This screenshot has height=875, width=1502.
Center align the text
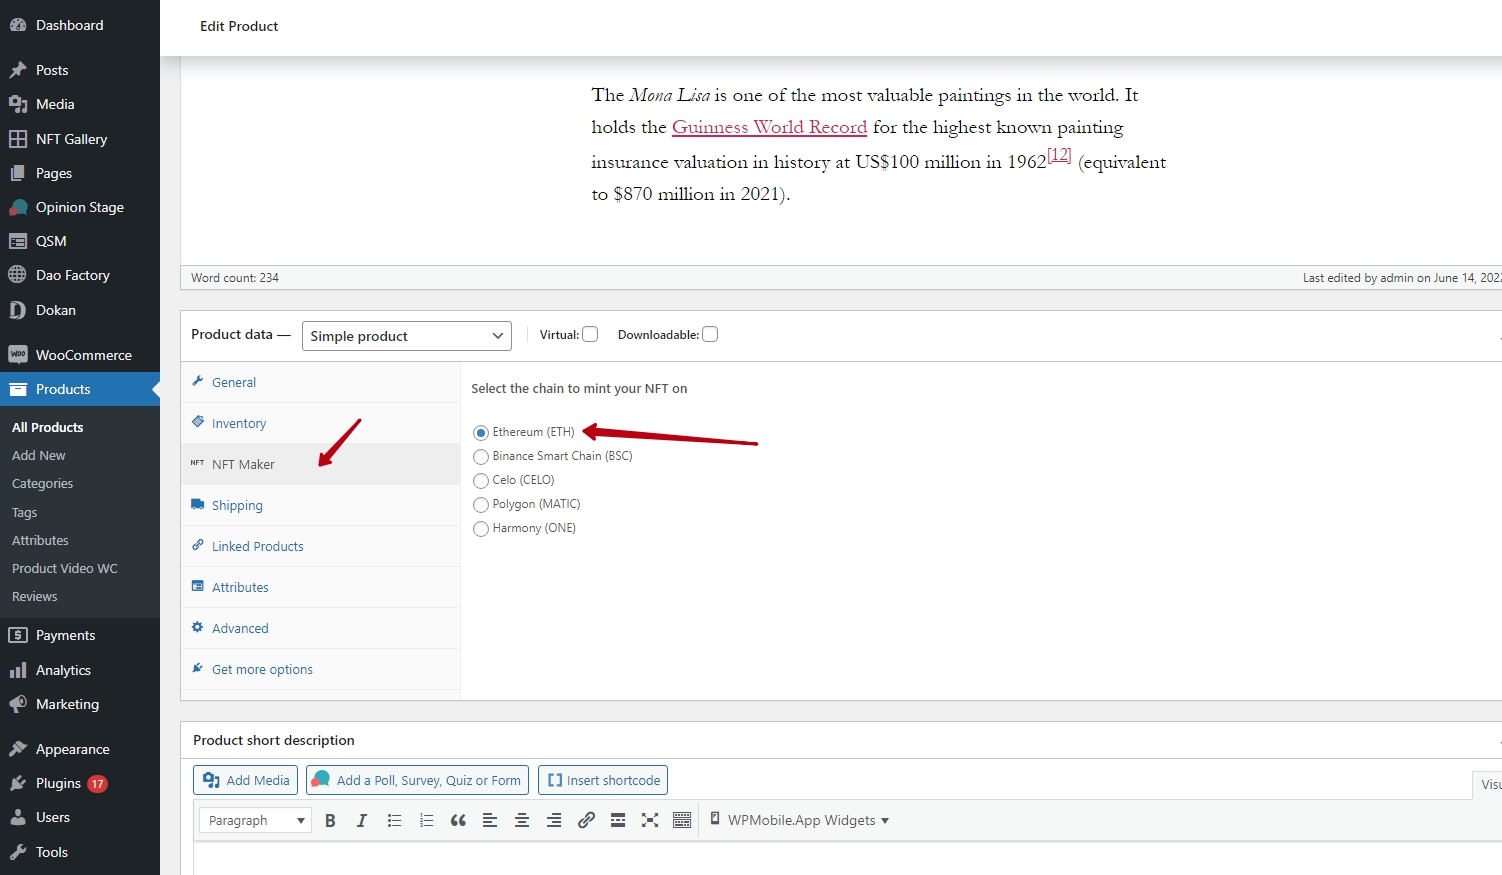click(x=522, y=820)
